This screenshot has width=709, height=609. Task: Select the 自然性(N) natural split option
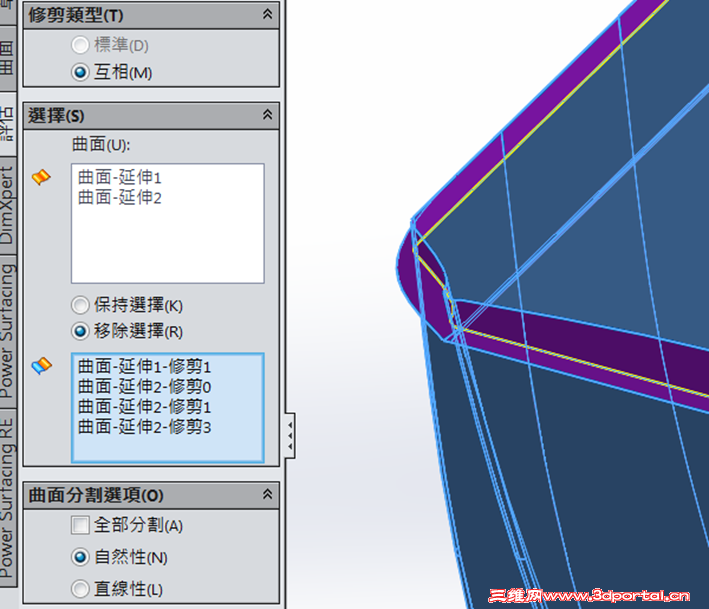[80, 557]
